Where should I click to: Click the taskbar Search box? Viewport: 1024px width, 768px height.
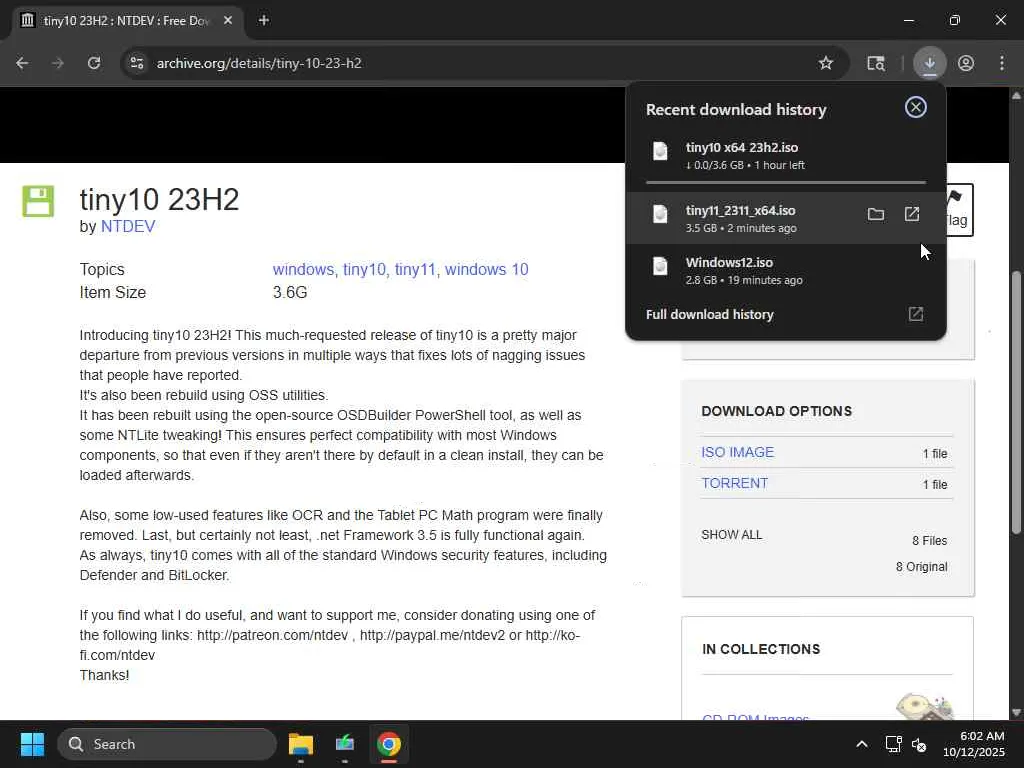[167, 744]
